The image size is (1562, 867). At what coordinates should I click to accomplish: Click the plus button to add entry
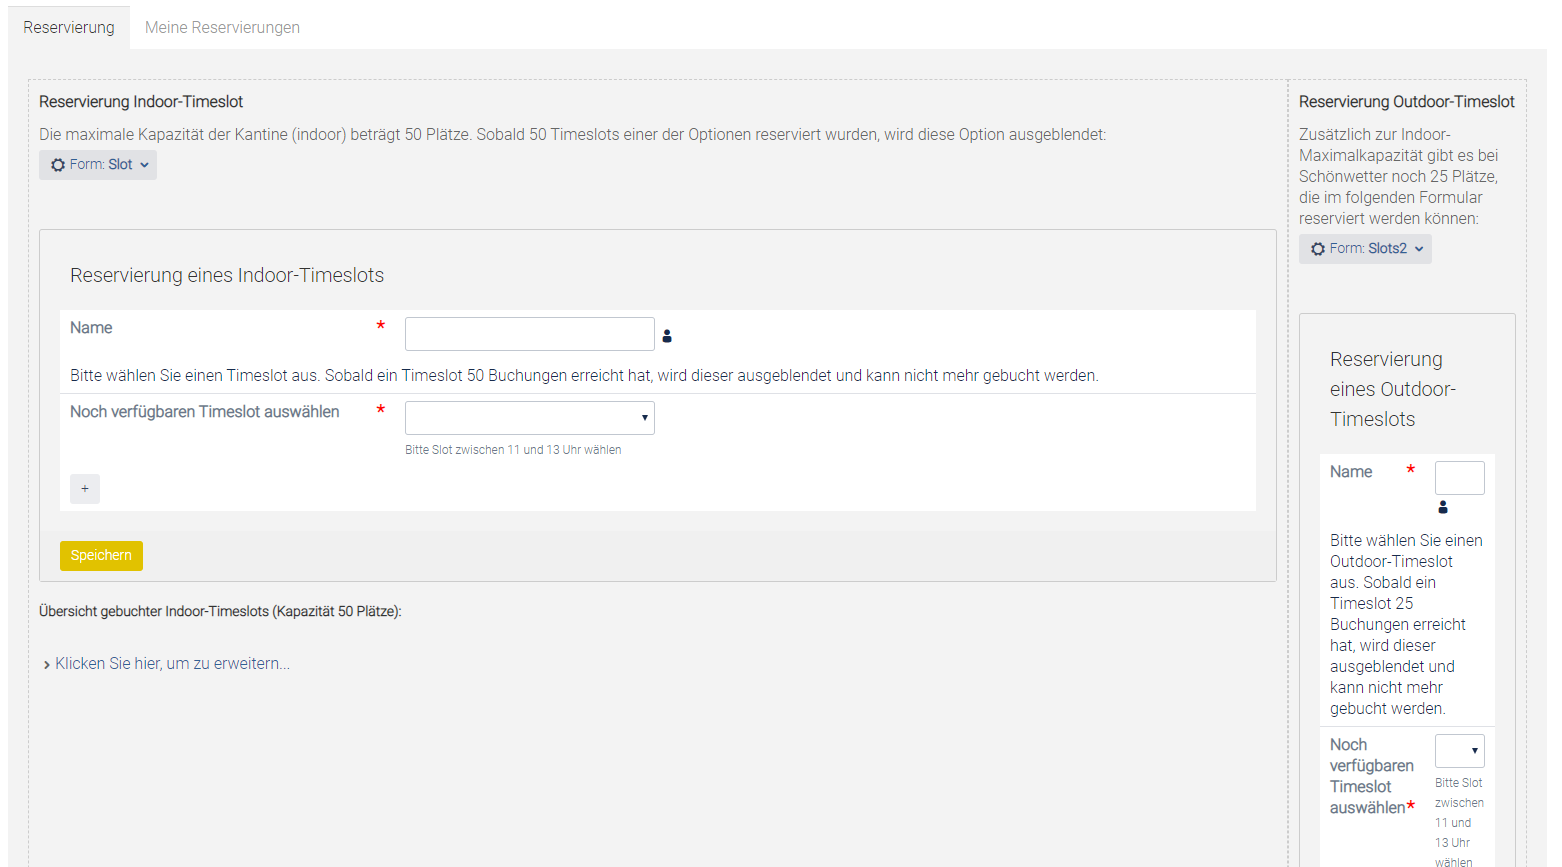click(85, 489)
